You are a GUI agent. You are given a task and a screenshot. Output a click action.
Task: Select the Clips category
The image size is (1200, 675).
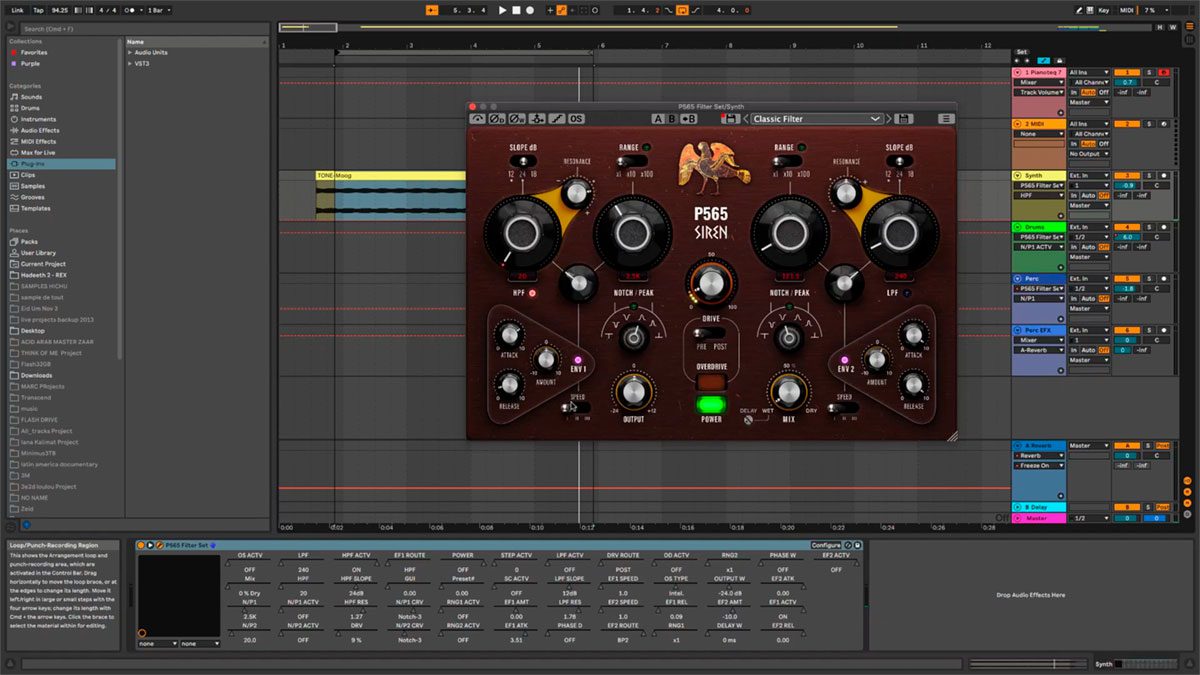click(x=28, y=174)
